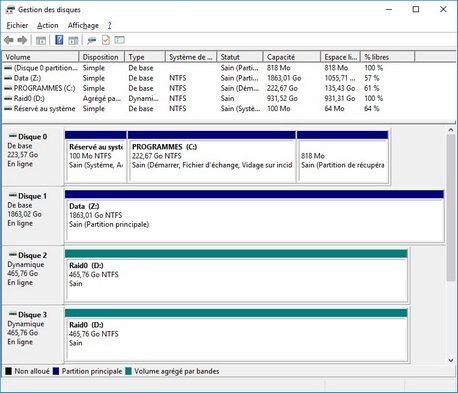Click the Gestion des disques title bar icon
458x393 pixels.
pyautogui.click(x=10, y=10)
